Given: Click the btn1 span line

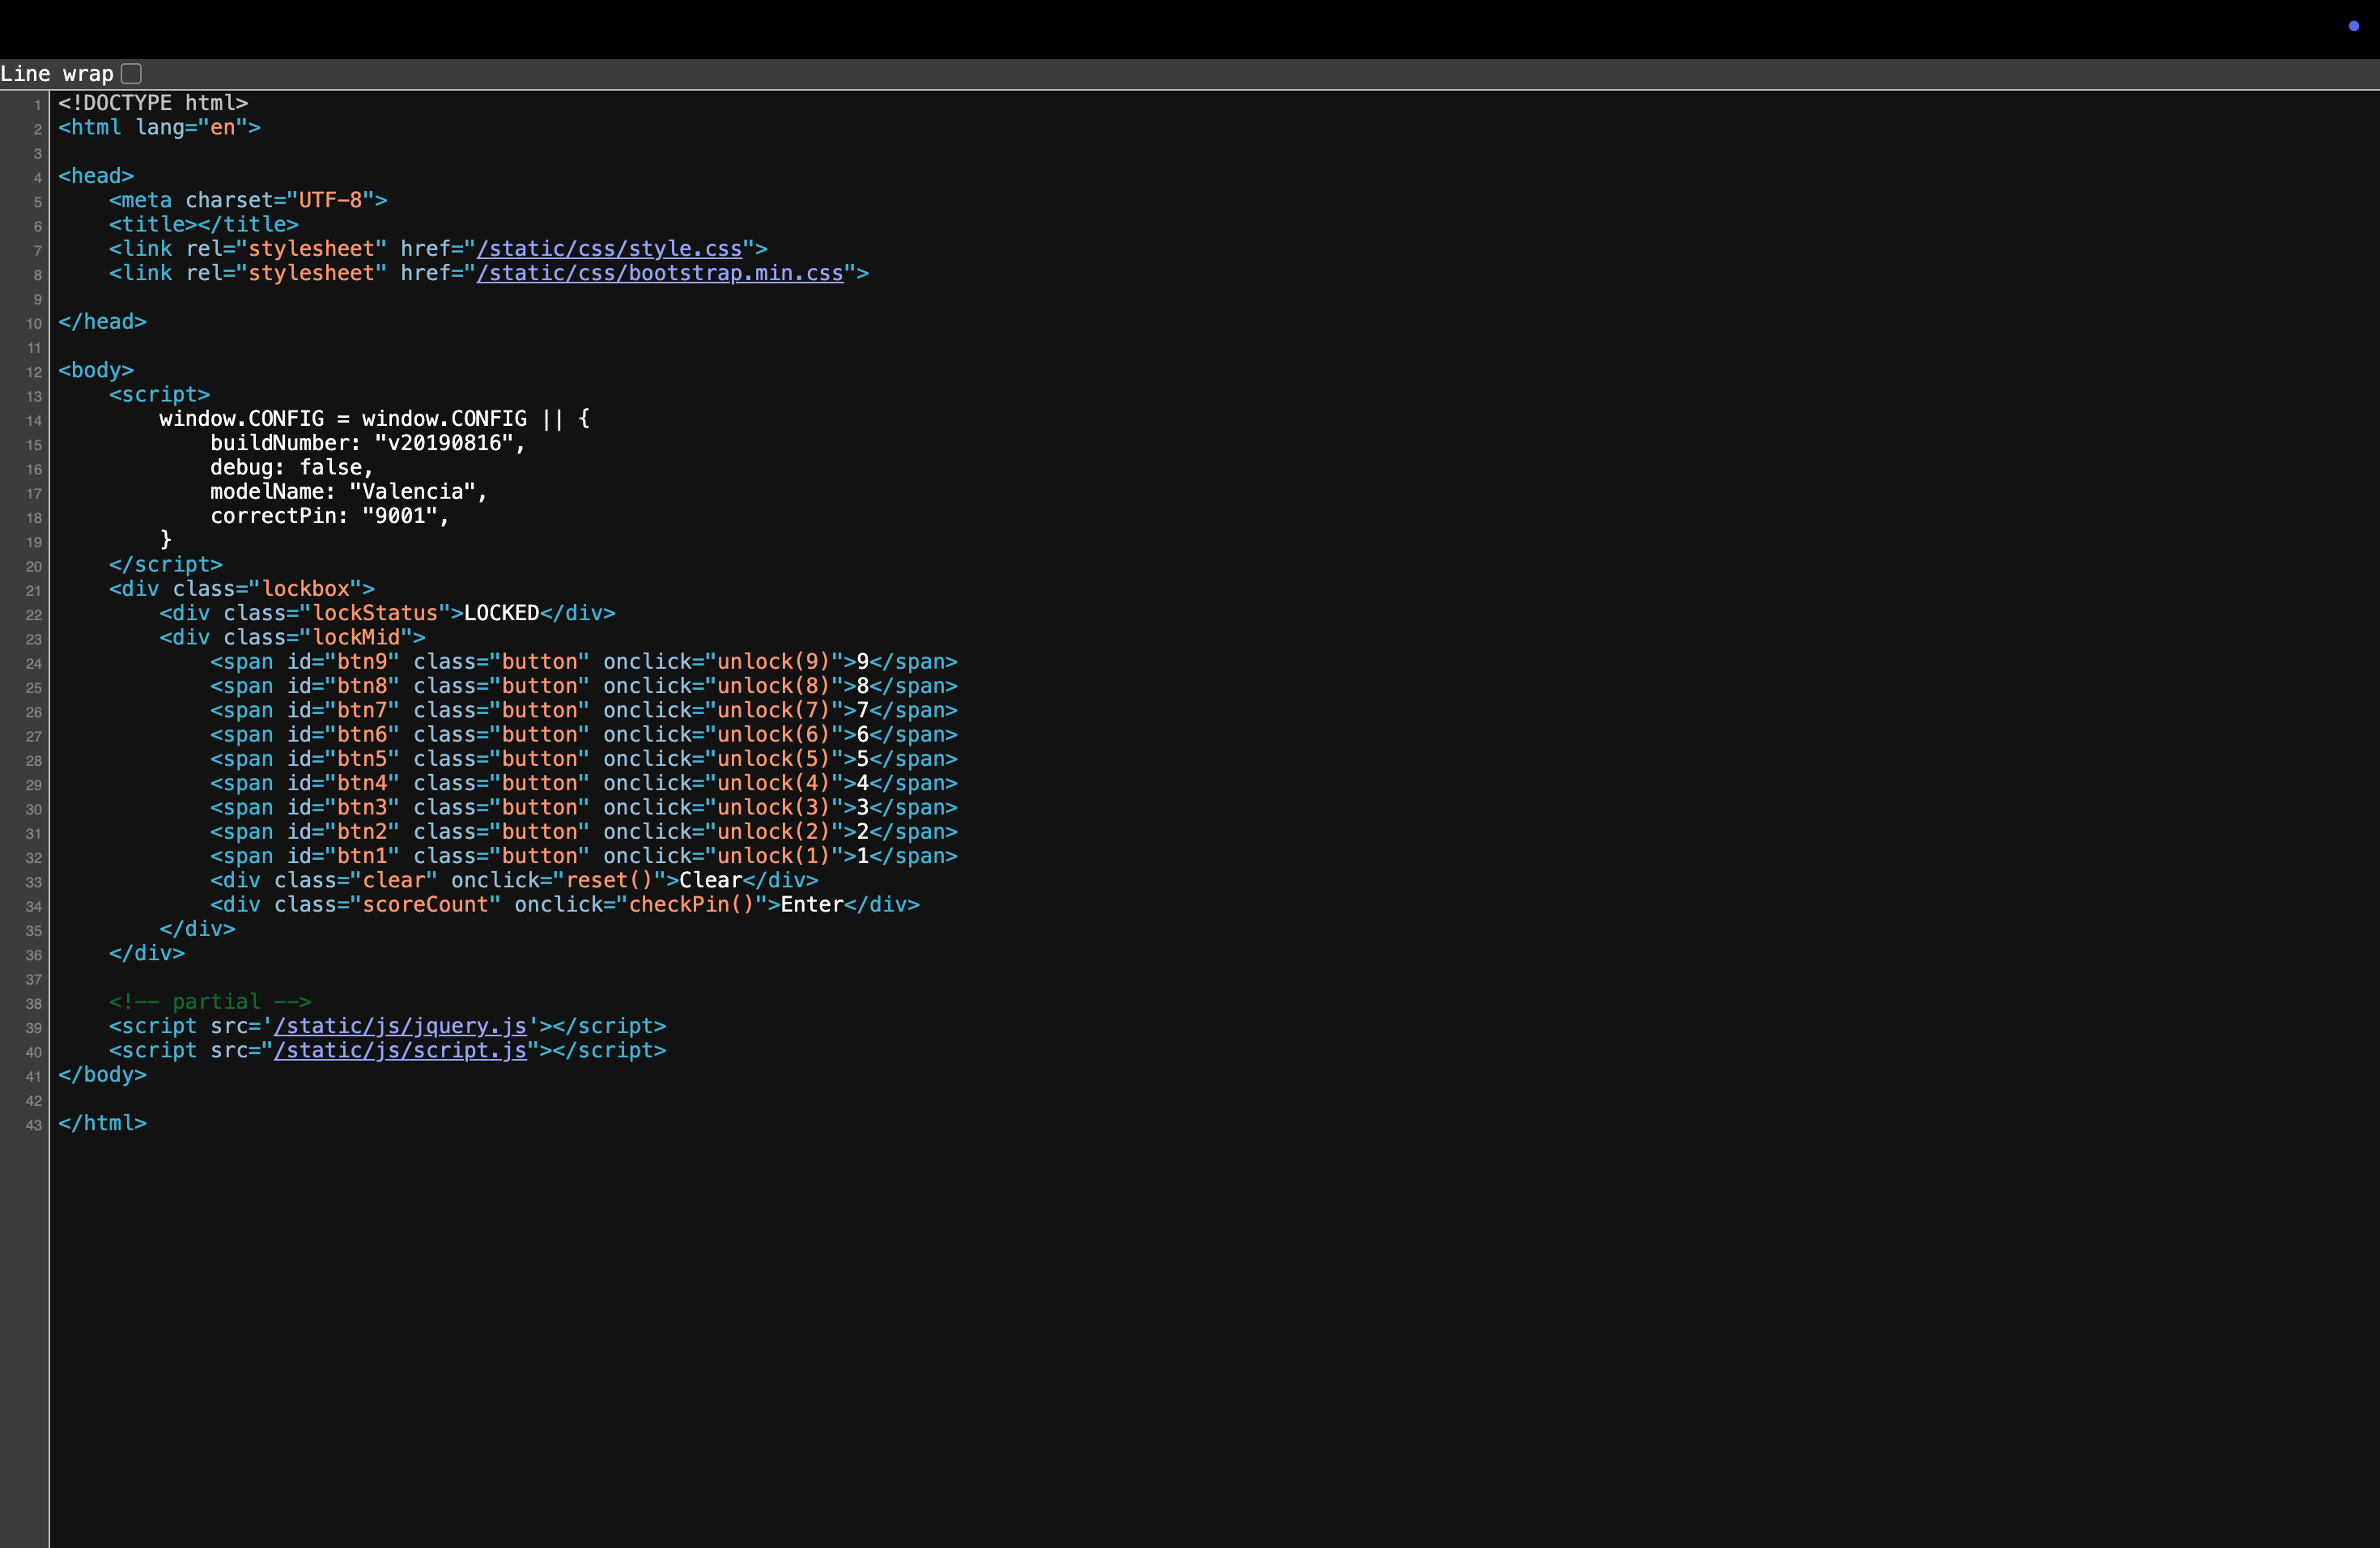Looking at the screenshot, I should click(584, 856).
